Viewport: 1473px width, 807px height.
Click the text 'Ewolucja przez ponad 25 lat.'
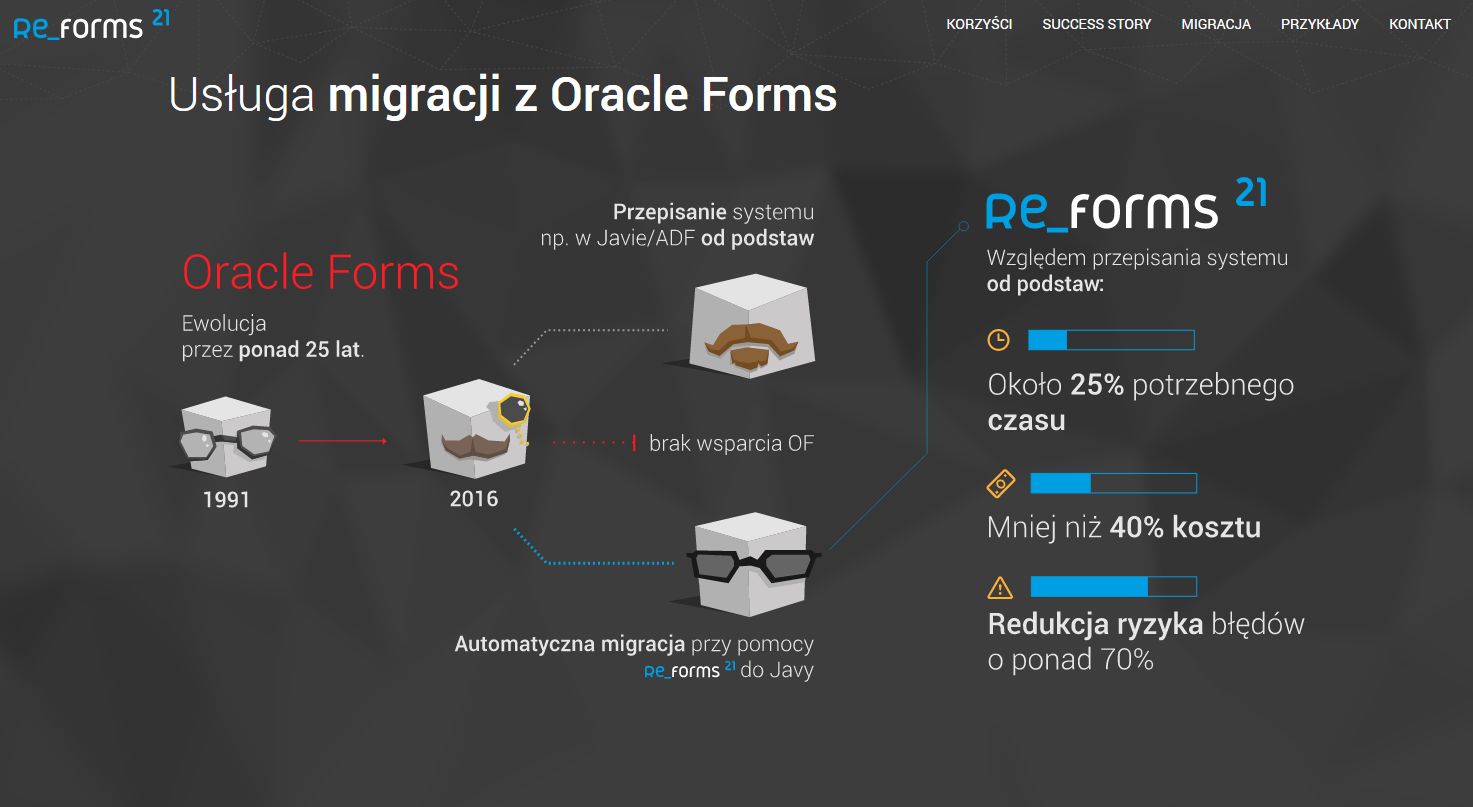tap(273, 337)
